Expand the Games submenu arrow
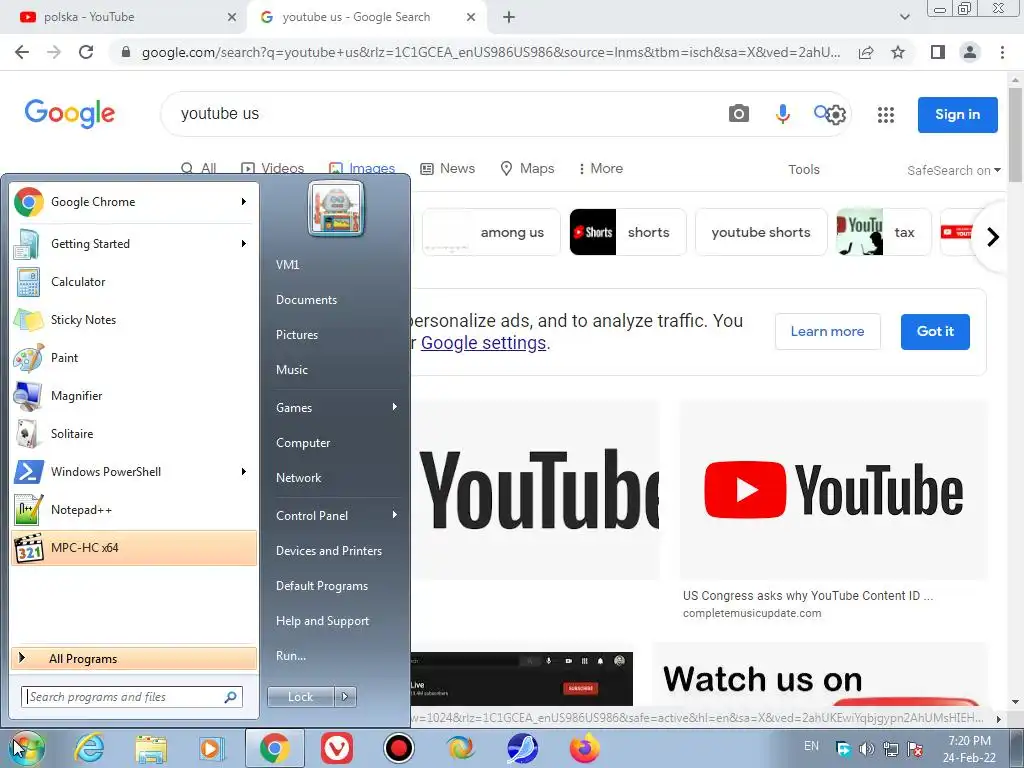 tap(394, 407)
